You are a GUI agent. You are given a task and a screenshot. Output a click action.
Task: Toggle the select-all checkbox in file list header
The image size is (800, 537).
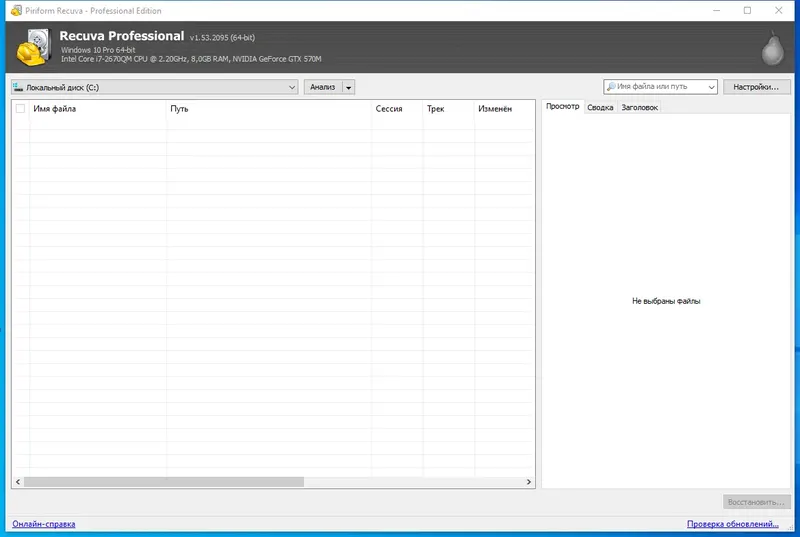click(x=20, y=109)
